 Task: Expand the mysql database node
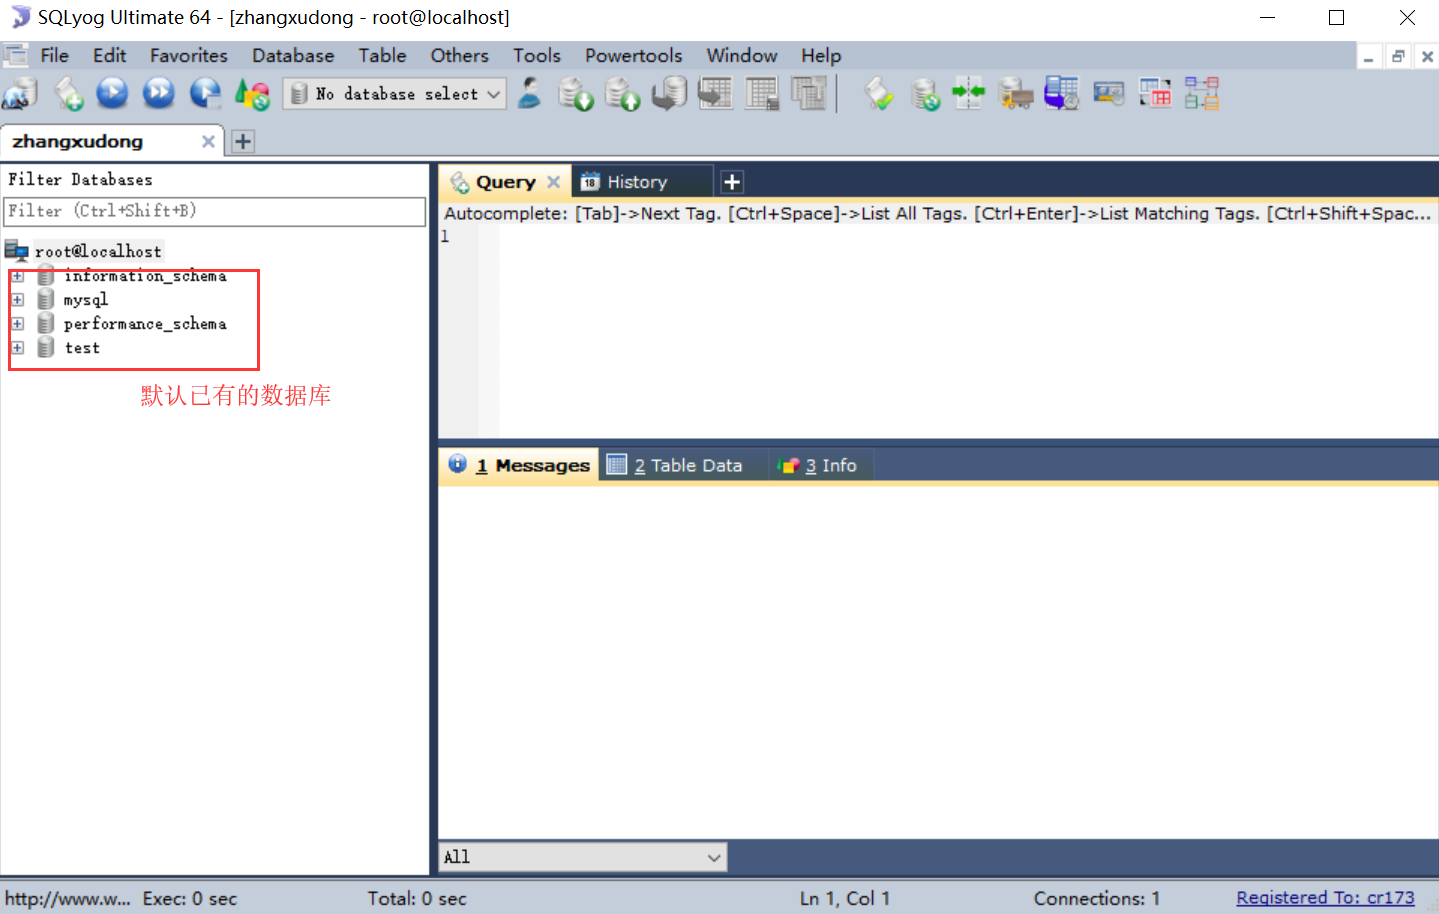pyautogui.click(x=18, y=299)
